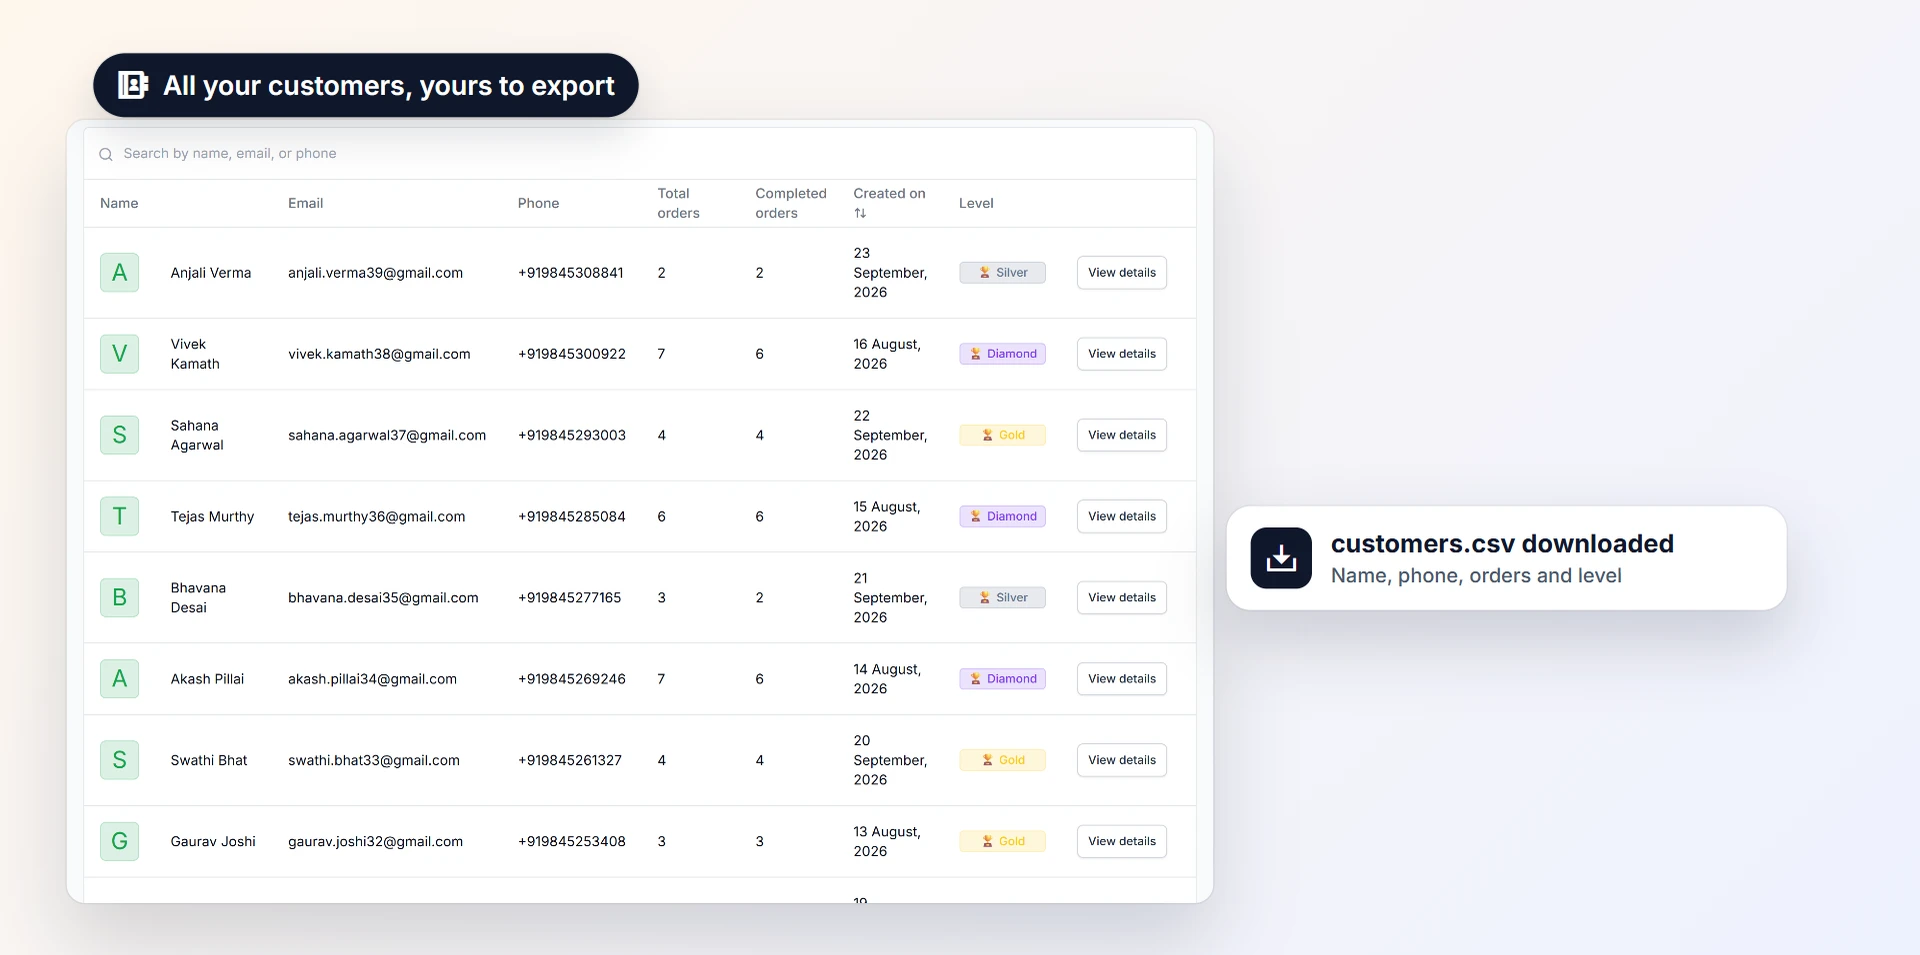Open View details for Sahana Agarwal
1920x955 pixels.
click(x=1122, y=435)
